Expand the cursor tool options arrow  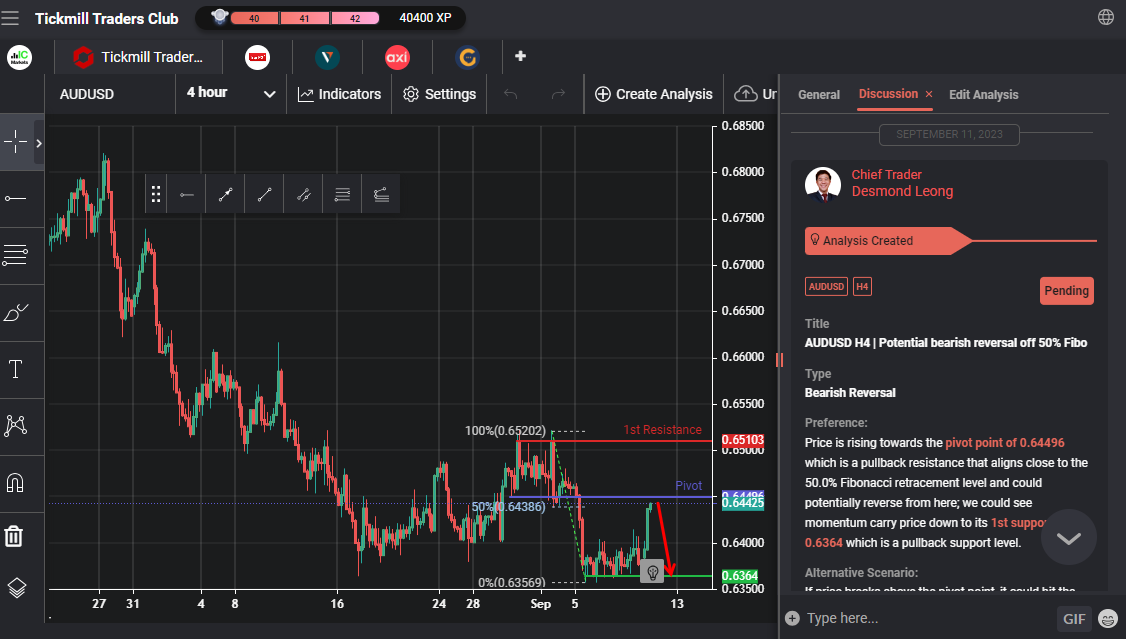click(39, 143)
